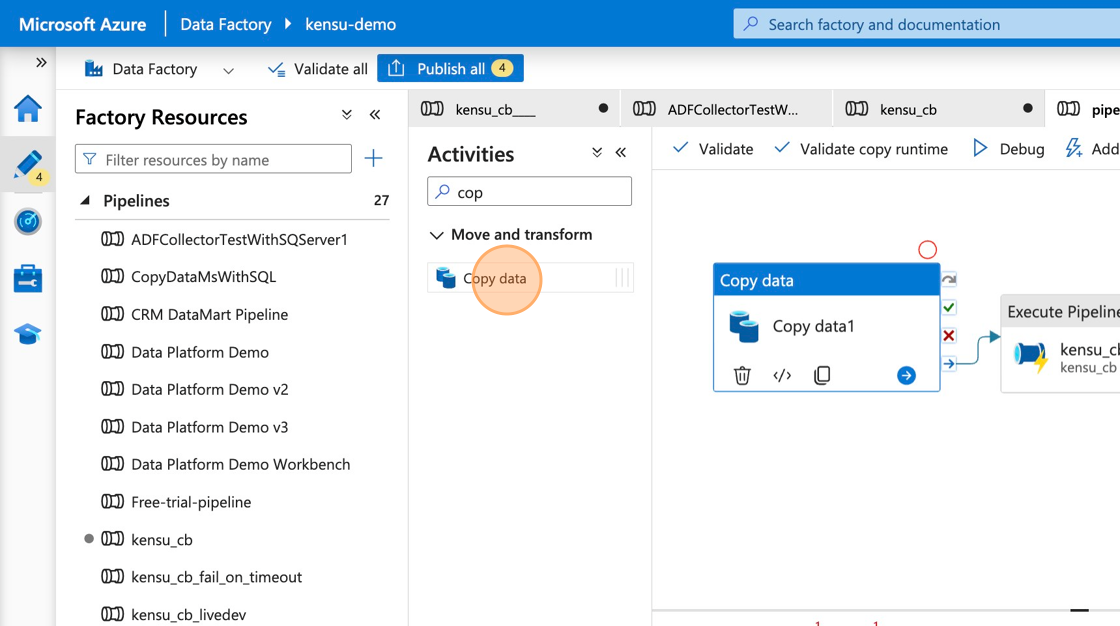Click the Activities search box containing cop
This screenshot has height=626, width=1120.
click(x=529, y=192)
